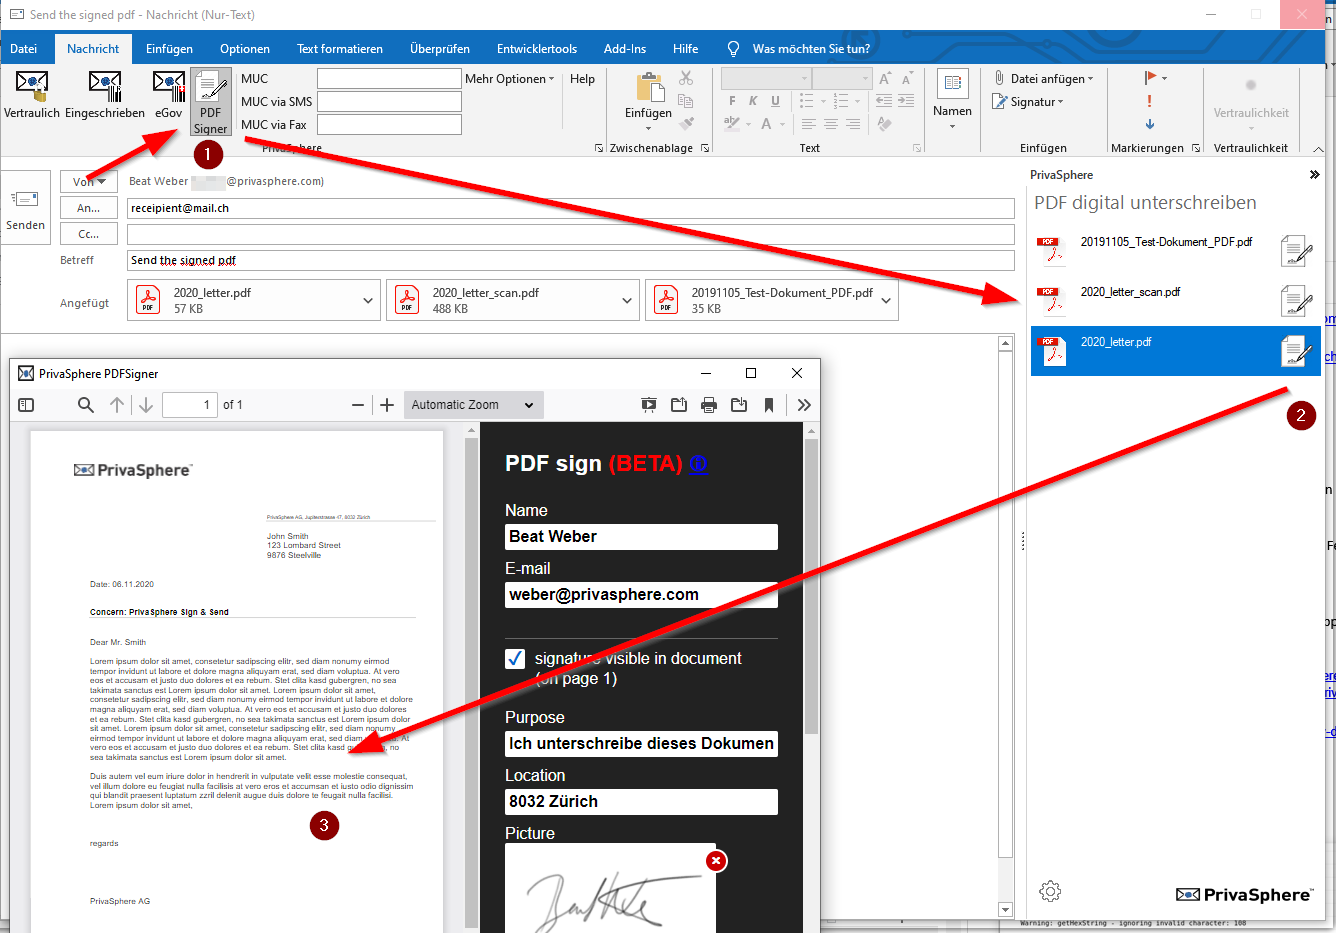This screenshot has height=933, width=1336.
Task: Expand 20191105_Test-Dokument_PDF.pdf attachment options
Action: [886, 300]
